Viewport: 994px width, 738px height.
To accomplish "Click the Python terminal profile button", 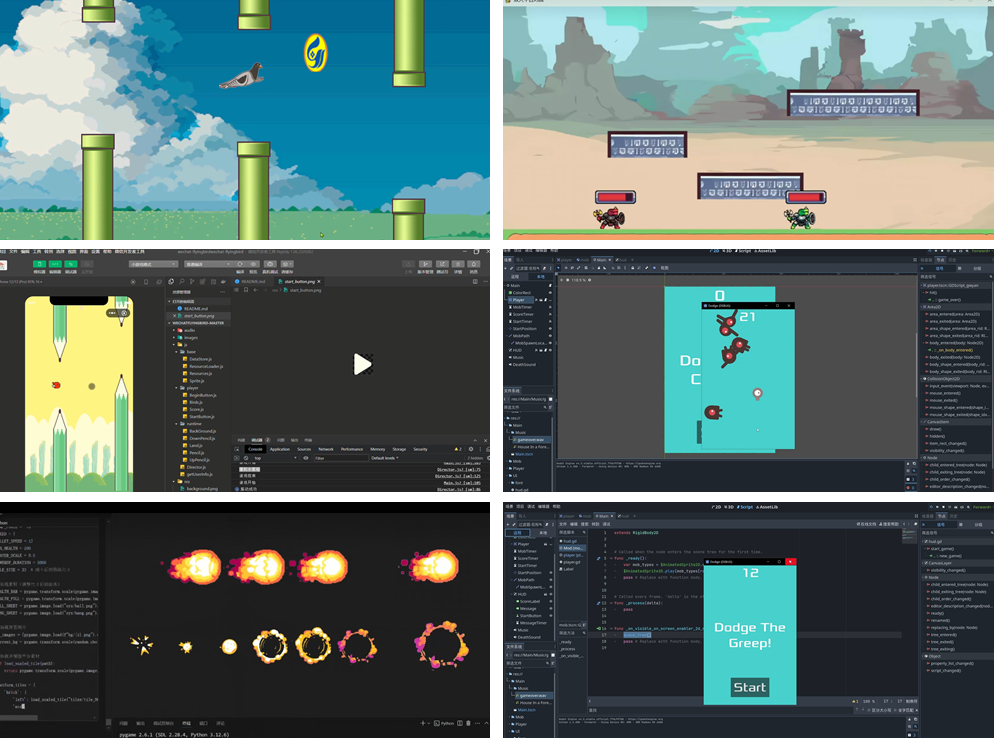I will click(444, 723).
